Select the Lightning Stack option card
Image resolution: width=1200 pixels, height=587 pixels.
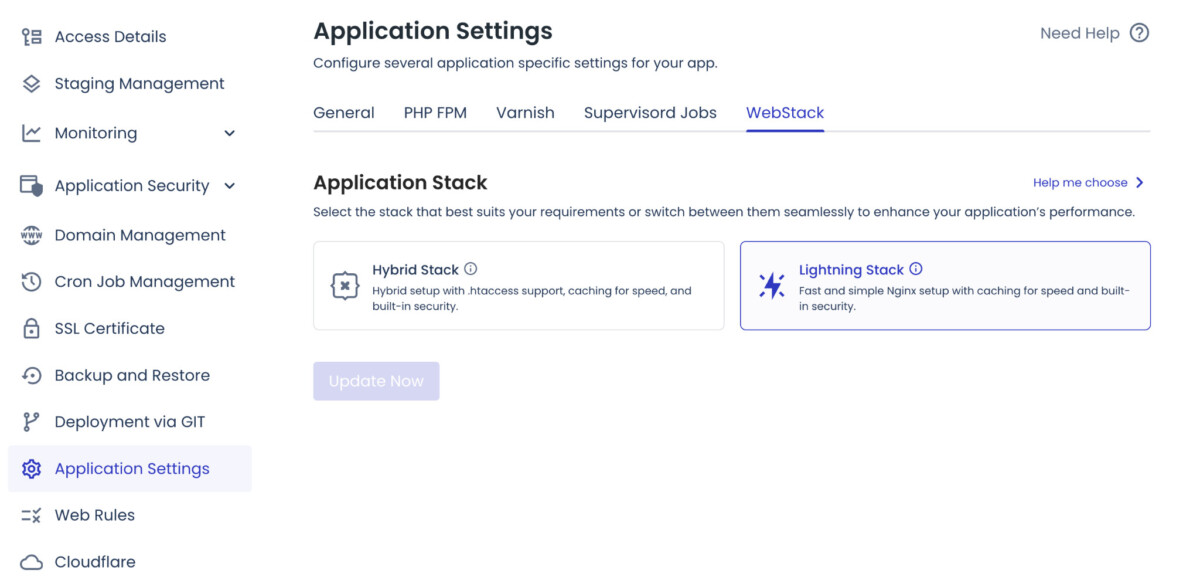coord(945,286)
